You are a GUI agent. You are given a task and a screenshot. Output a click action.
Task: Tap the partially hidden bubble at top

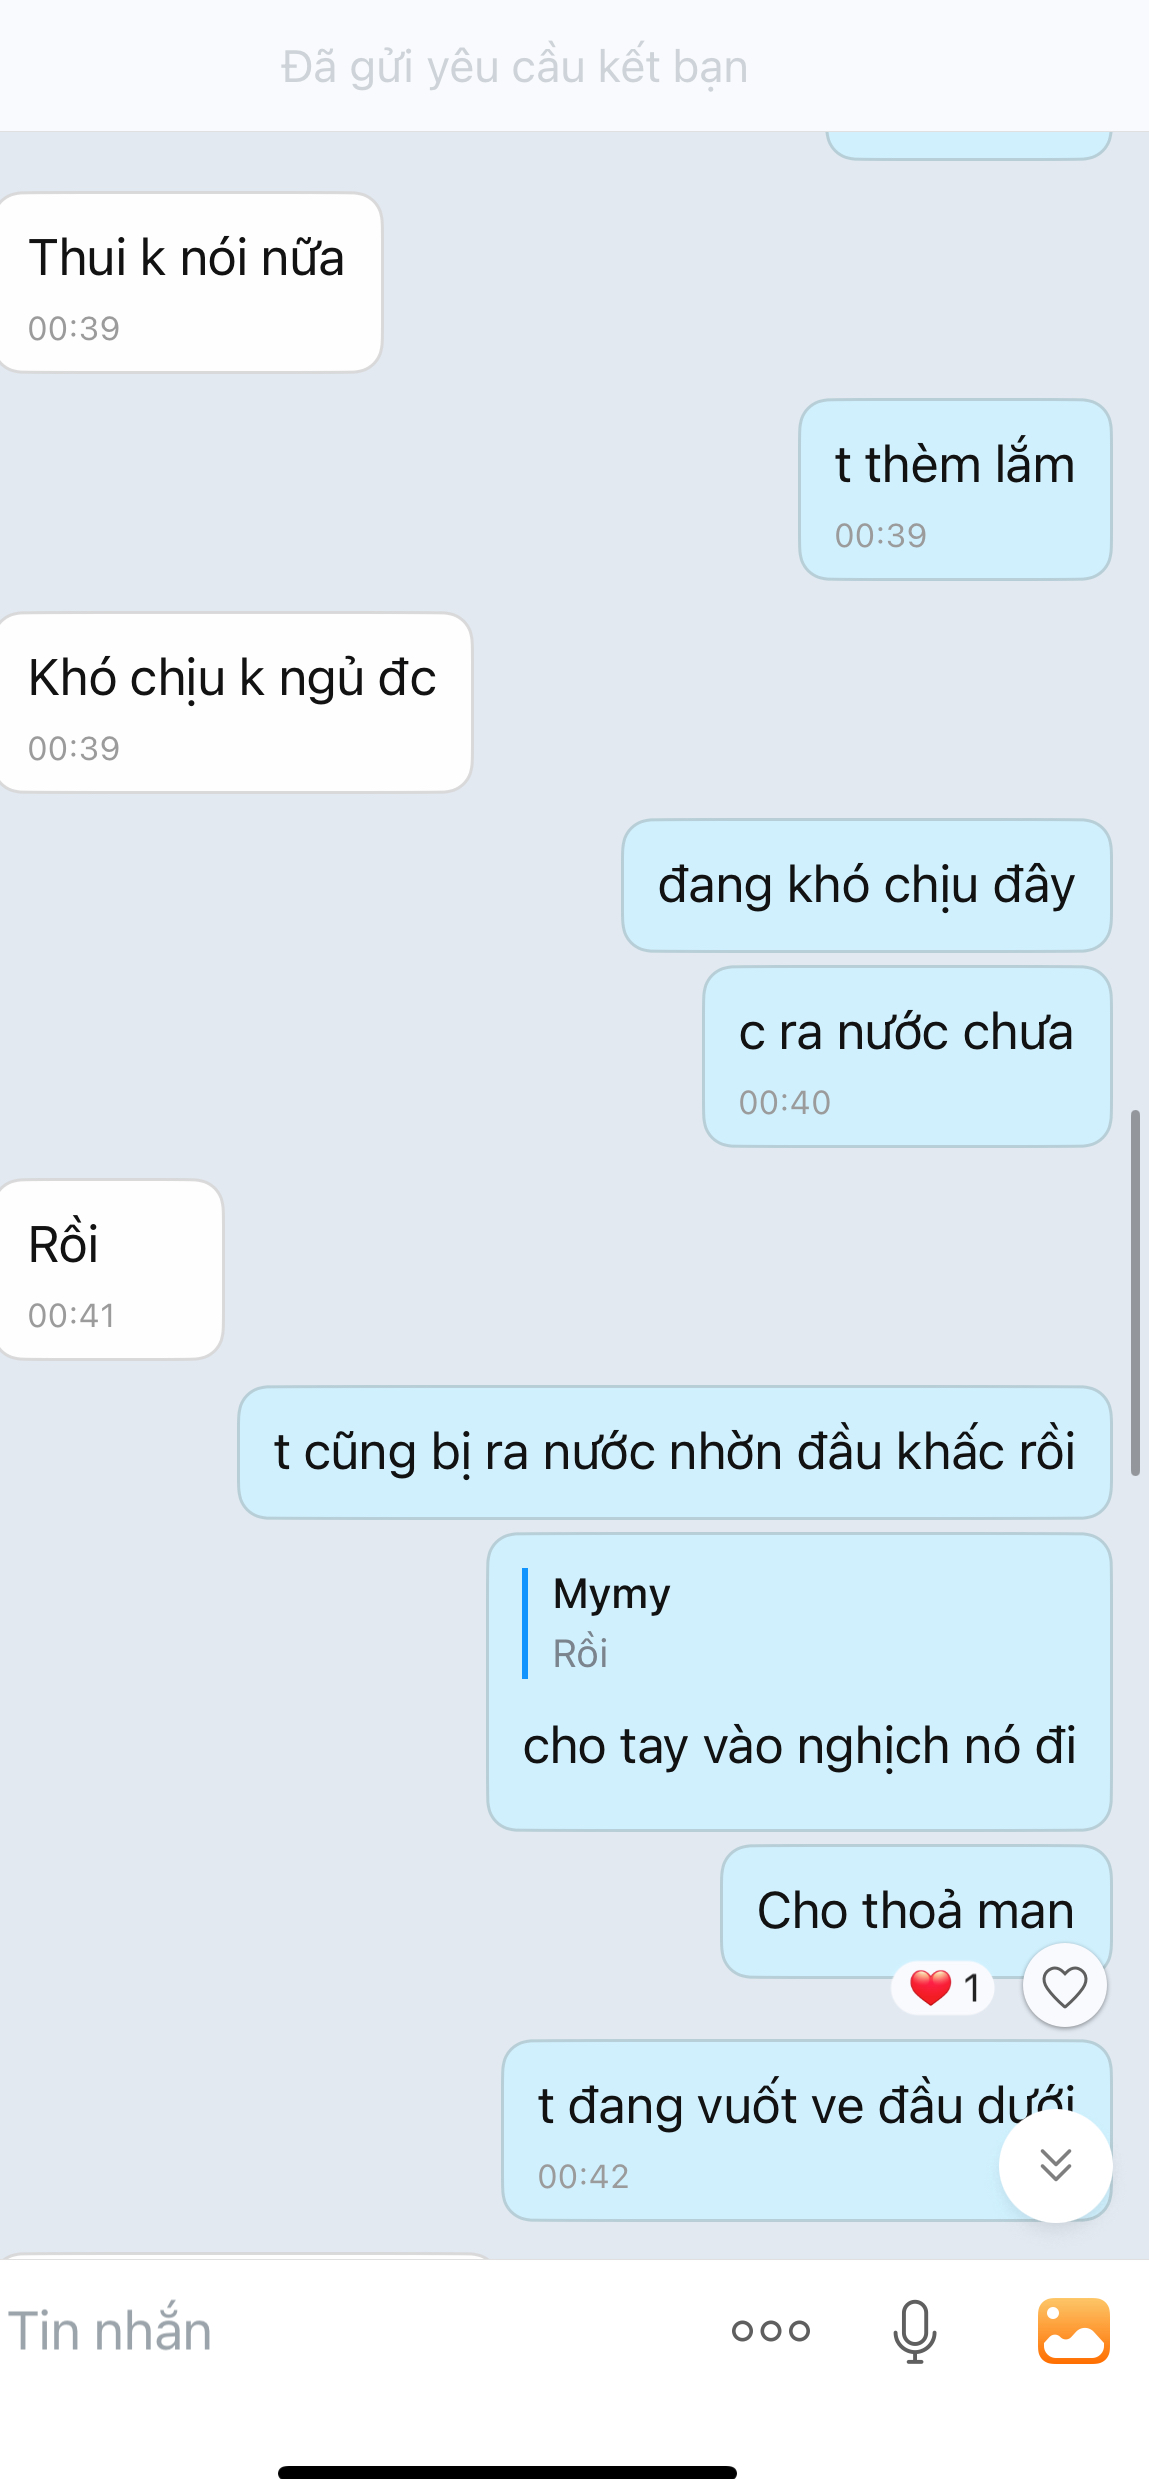pyautogui.click(x=968, y=145)
